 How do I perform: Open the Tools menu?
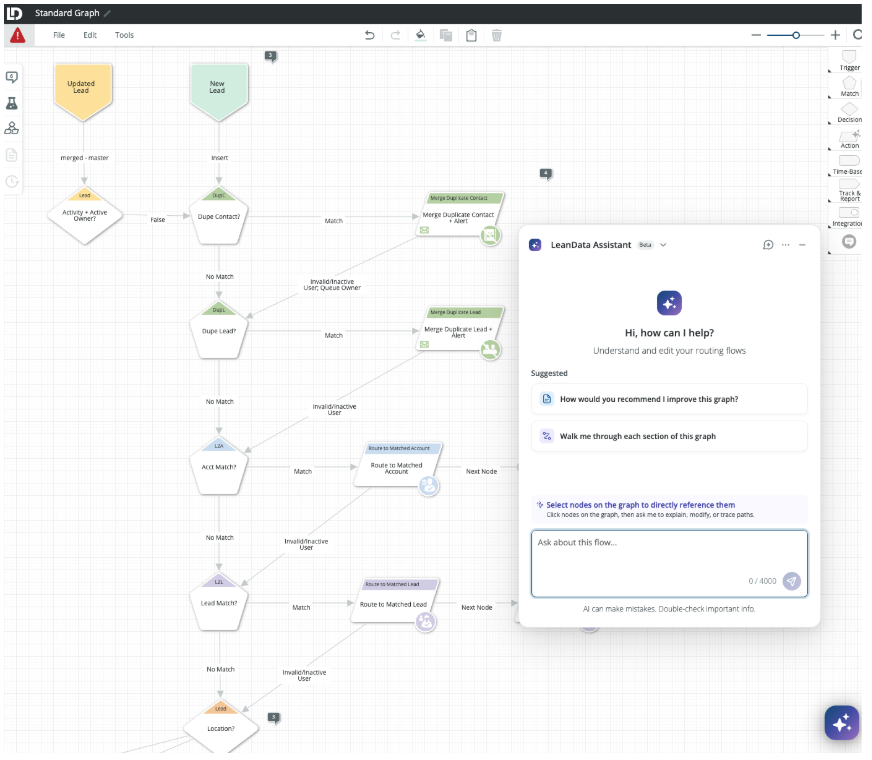click(125, 35)
